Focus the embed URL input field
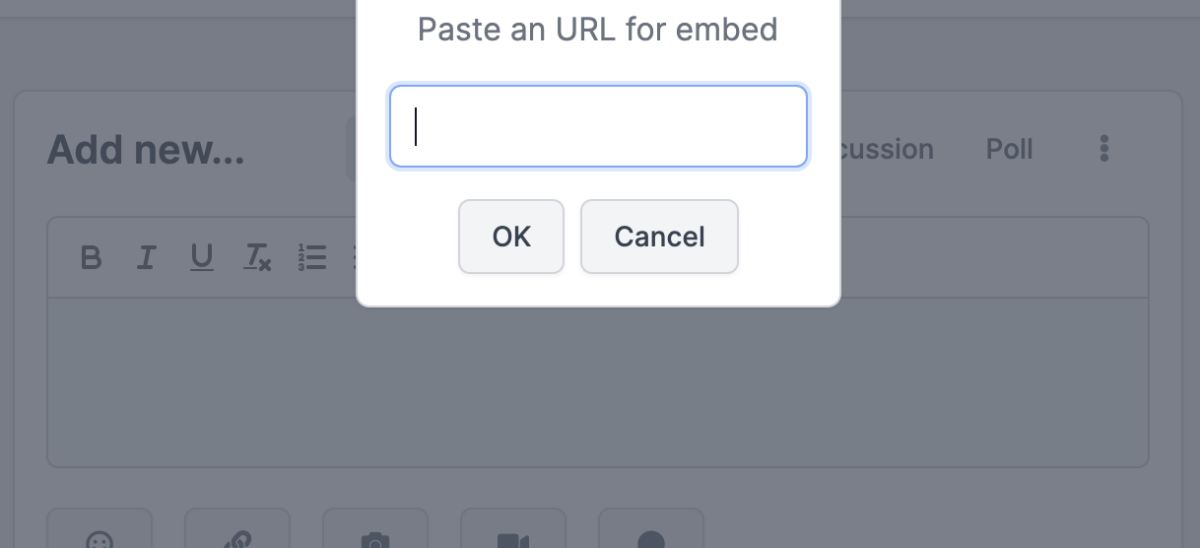1200x548 pixels. pyautogui.click(x=598, y=126)
